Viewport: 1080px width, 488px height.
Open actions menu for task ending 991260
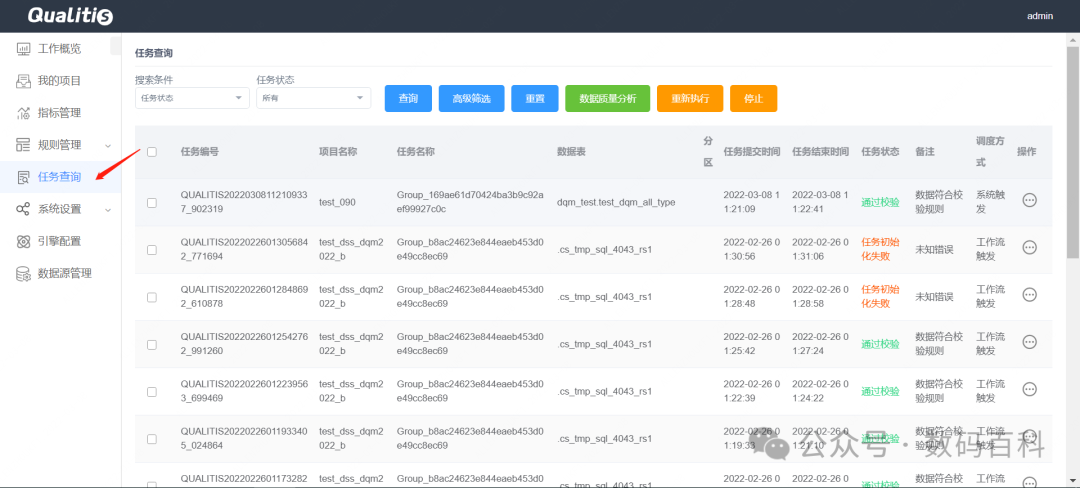click(1030, 342)
